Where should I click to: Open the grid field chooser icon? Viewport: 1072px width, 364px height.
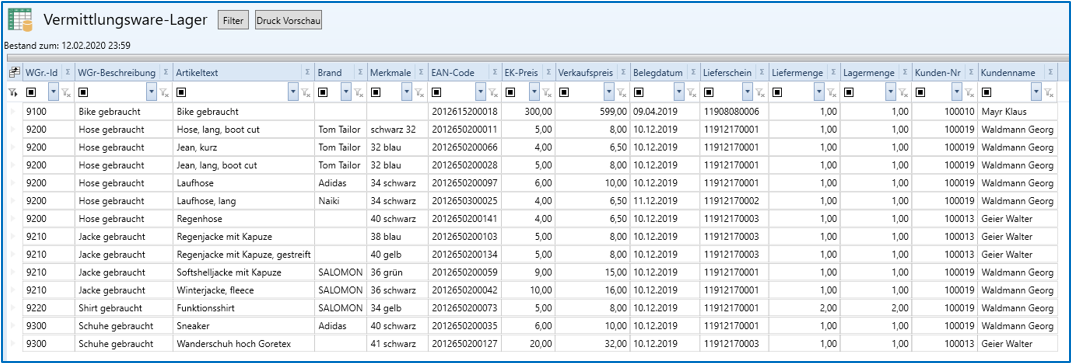tap(13, 73)
